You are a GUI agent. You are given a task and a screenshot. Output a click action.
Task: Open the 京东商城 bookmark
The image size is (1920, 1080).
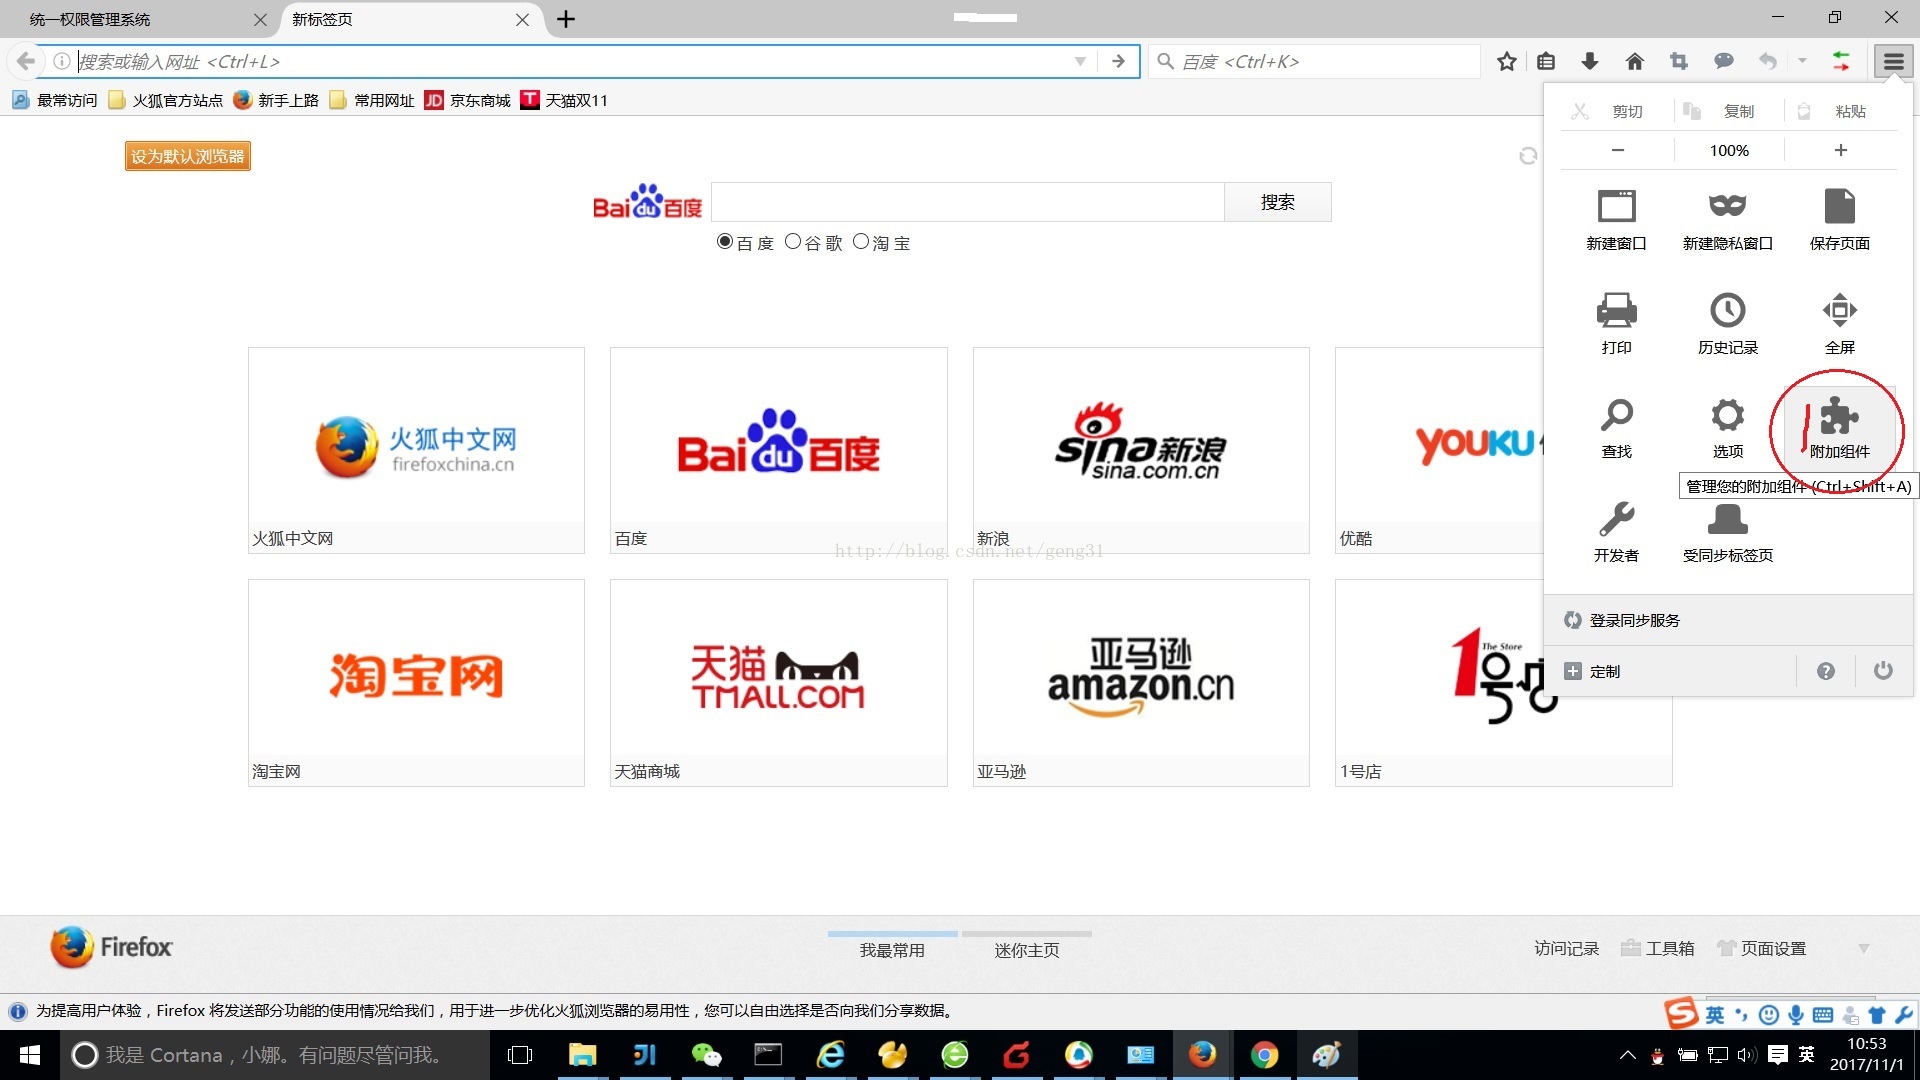pos(468,100)
